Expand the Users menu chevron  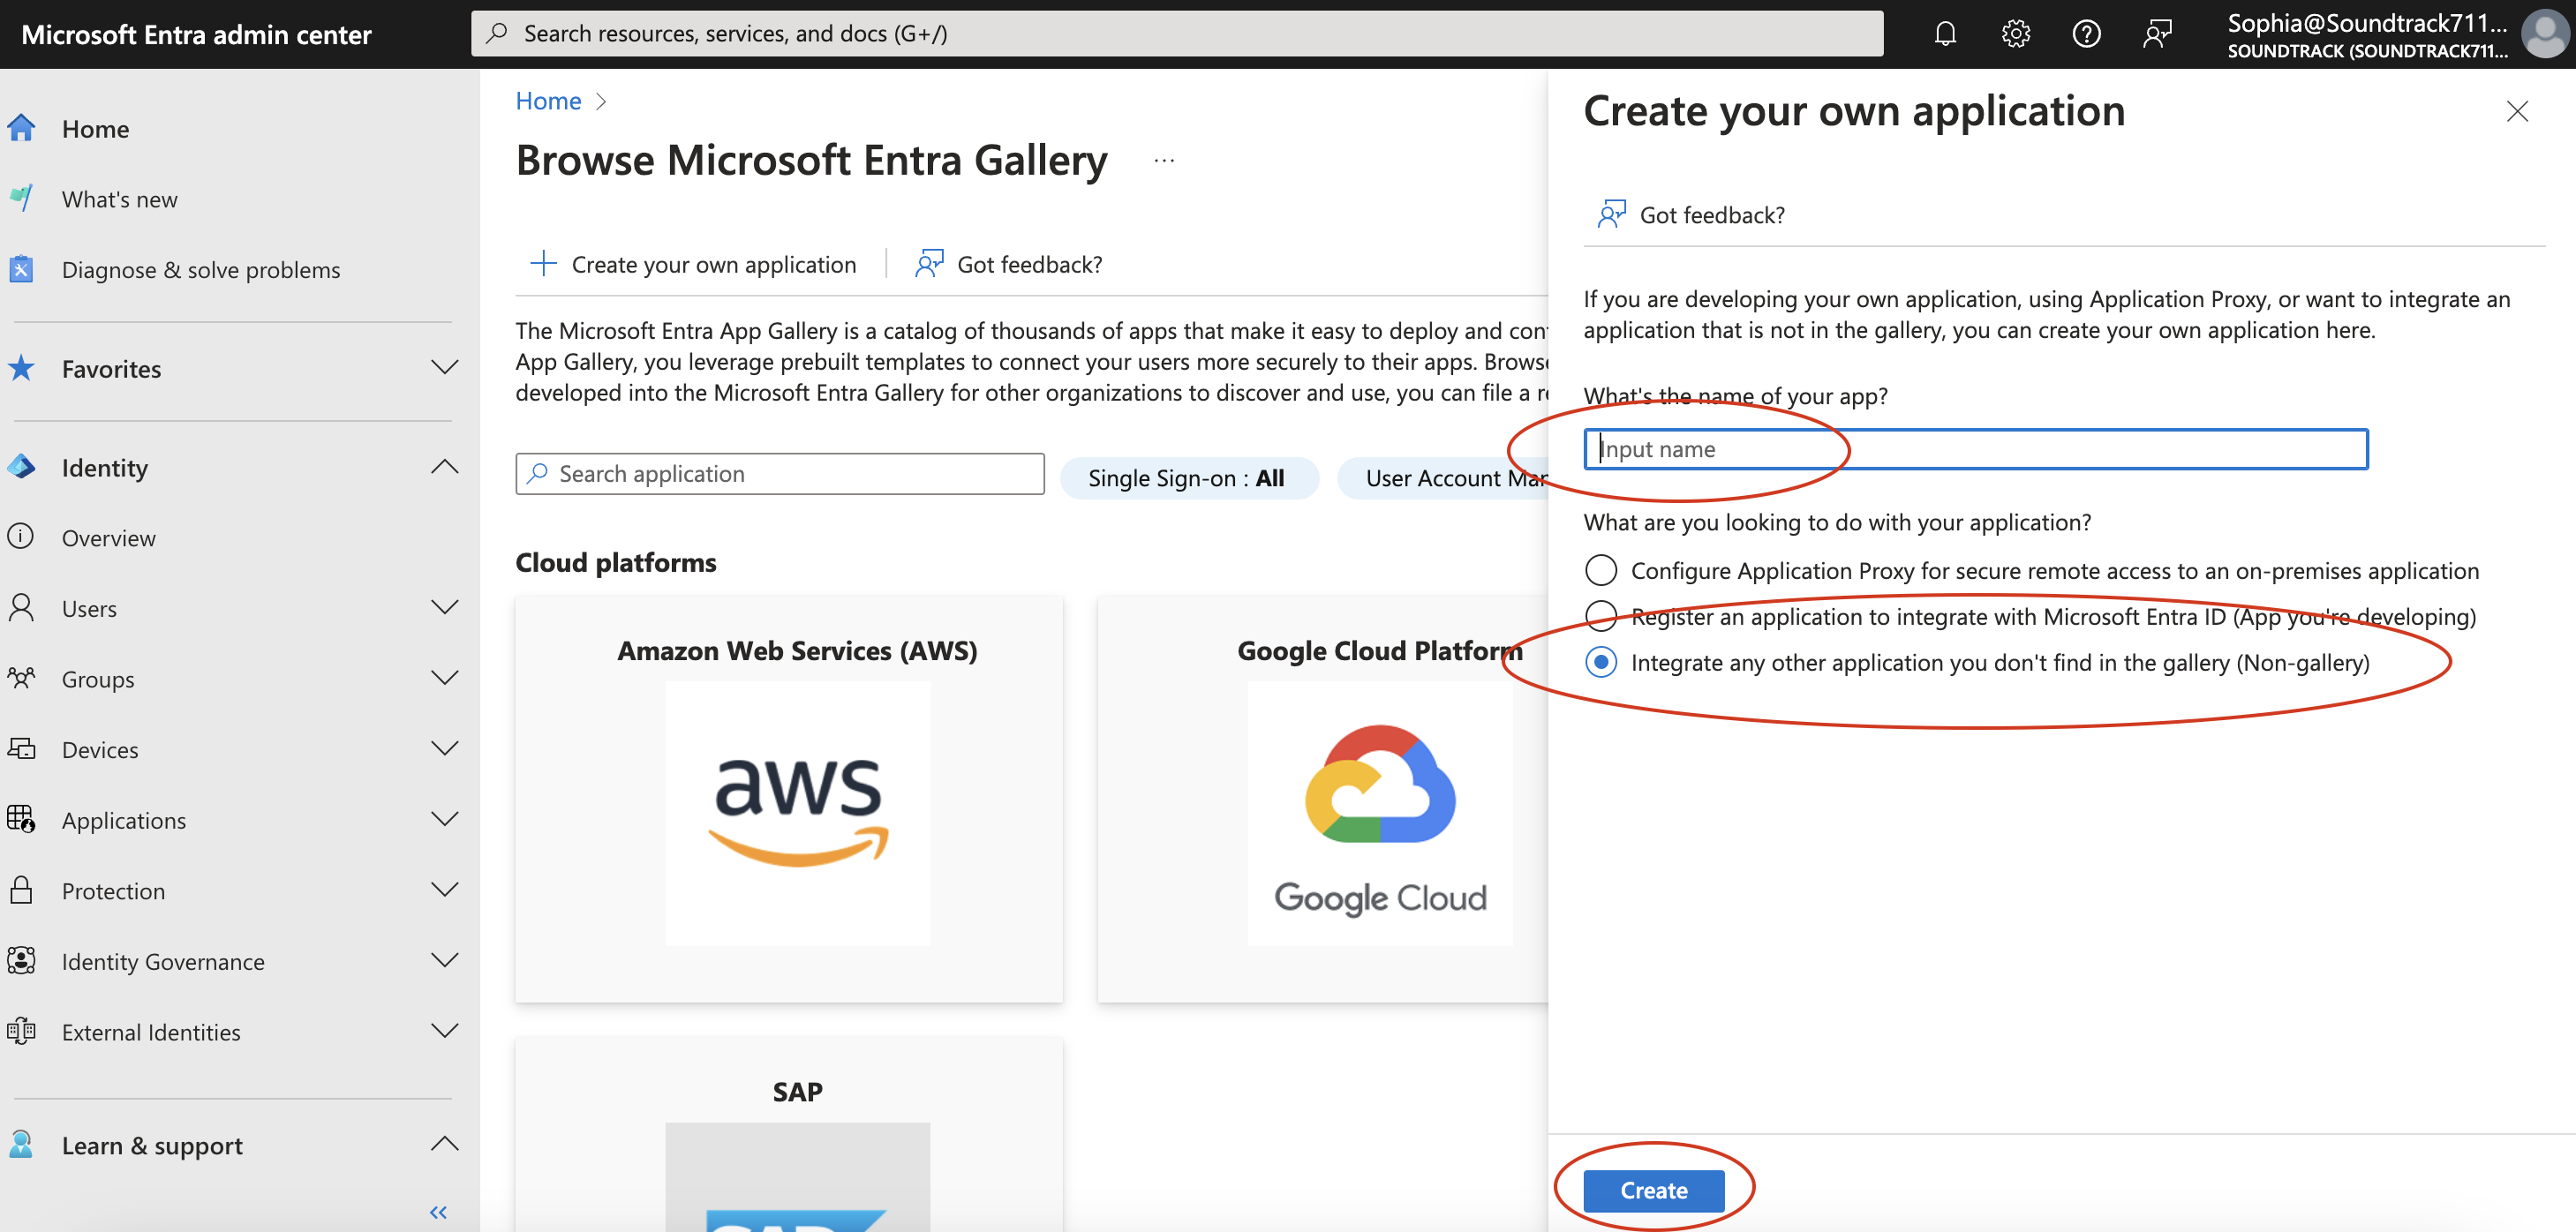[x=444, y=607]
